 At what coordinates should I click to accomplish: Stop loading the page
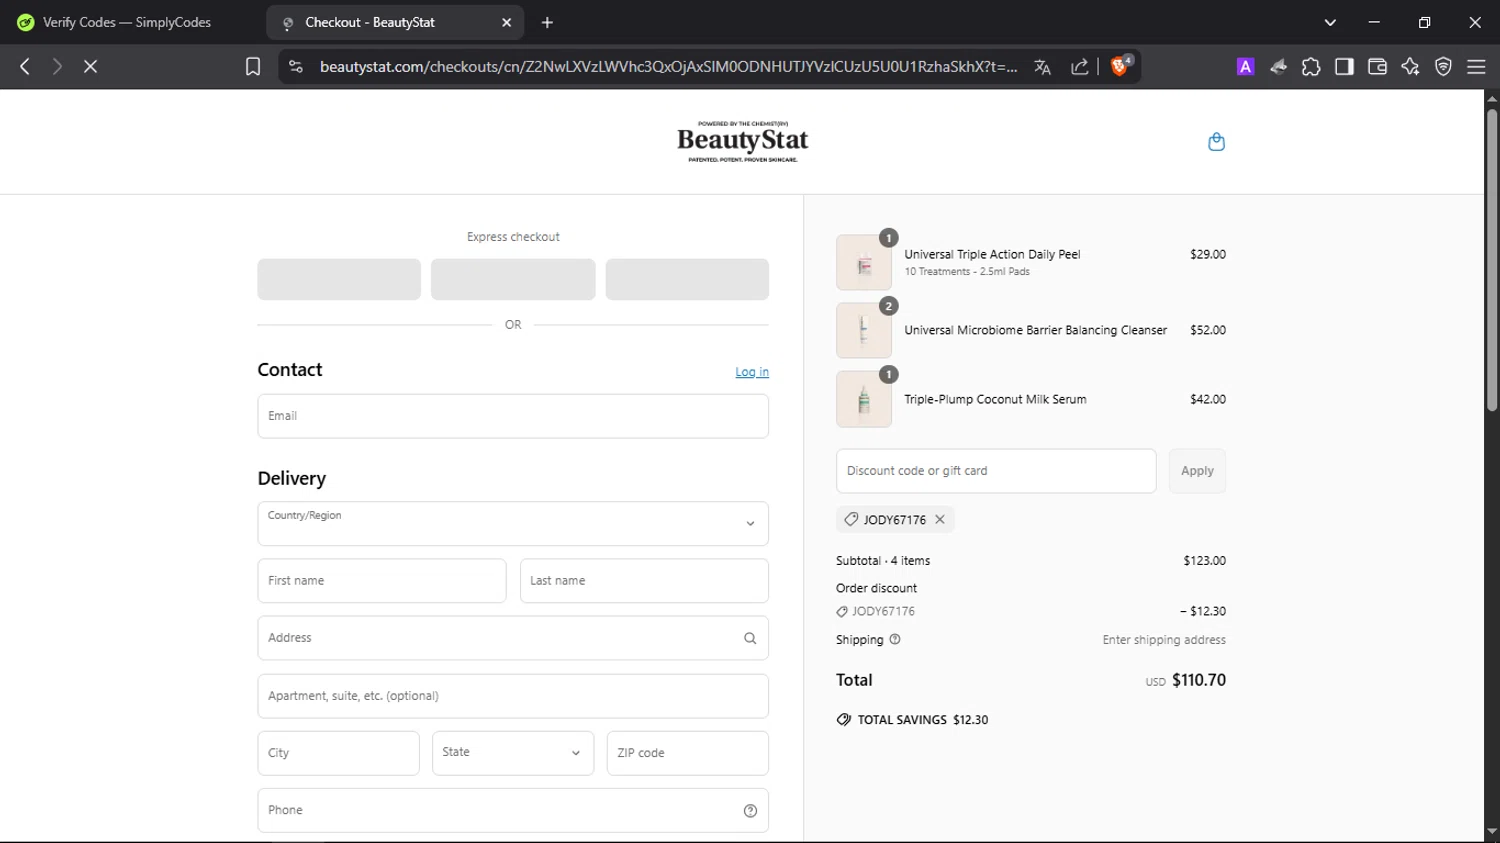tap(90, 66)
